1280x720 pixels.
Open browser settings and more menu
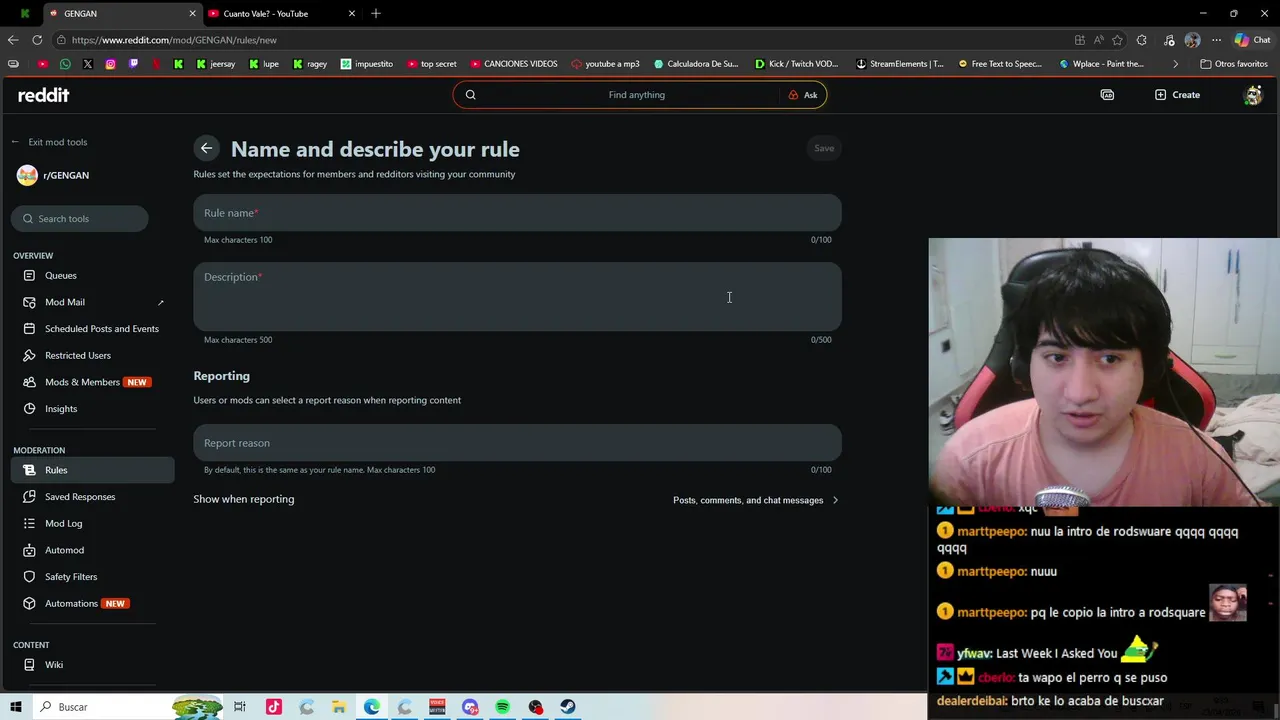pyautogui.click(x=1216, y=40)
